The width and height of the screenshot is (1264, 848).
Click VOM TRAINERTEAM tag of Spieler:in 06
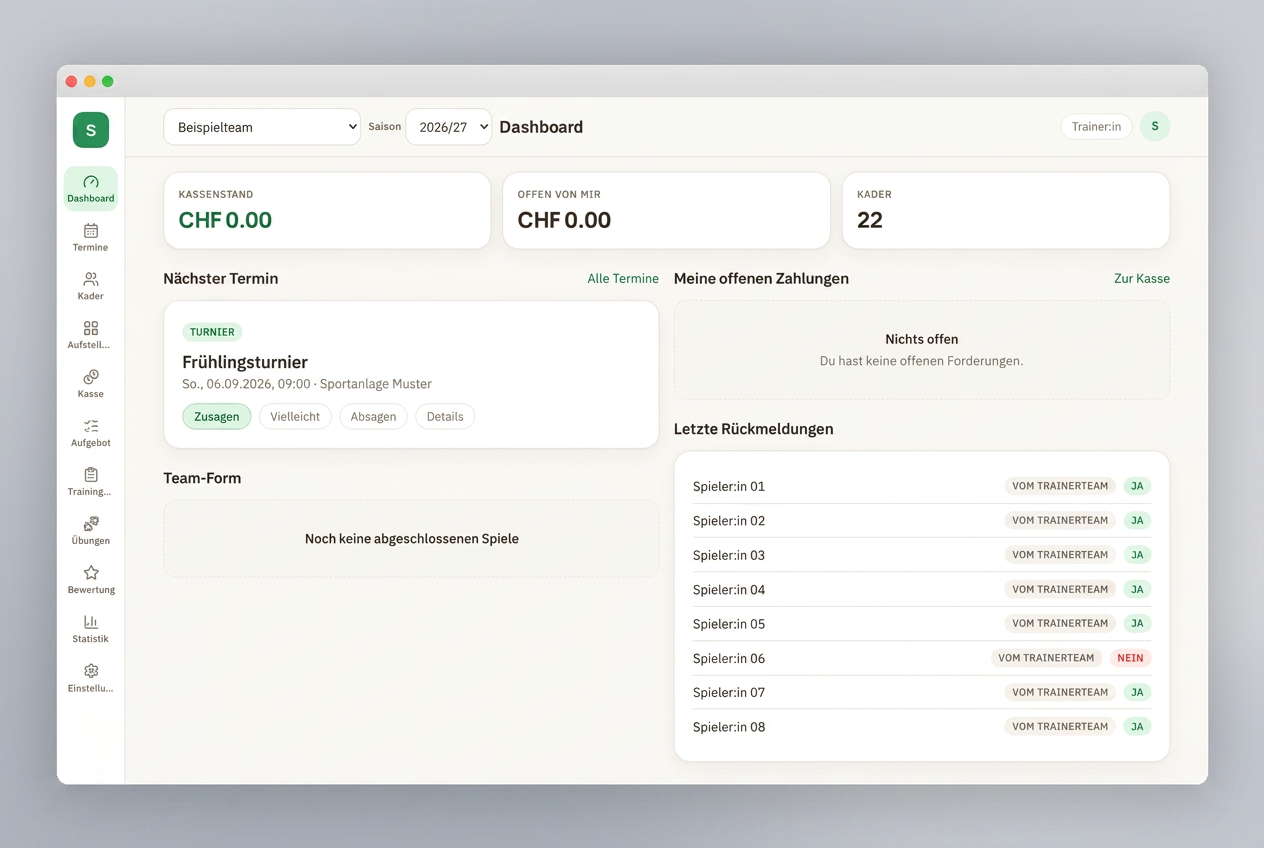(1046, 658)
